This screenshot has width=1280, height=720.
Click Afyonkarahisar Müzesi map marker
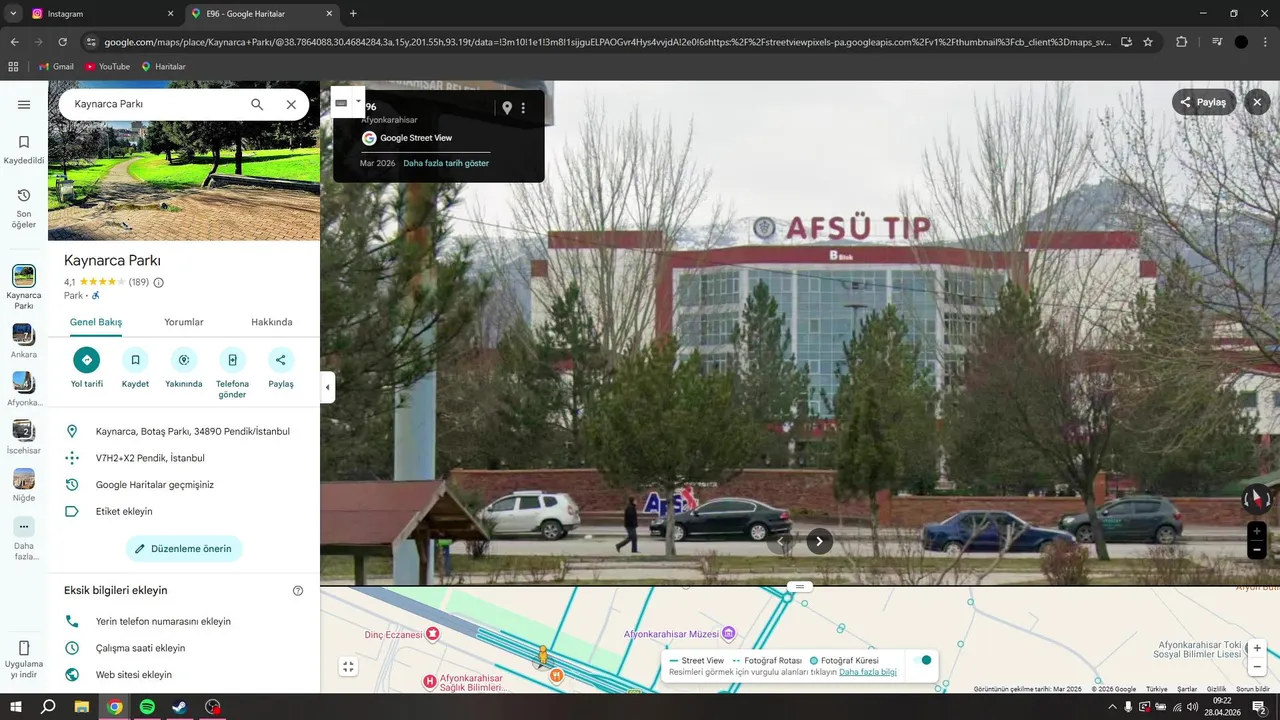[x=728, y=633]
